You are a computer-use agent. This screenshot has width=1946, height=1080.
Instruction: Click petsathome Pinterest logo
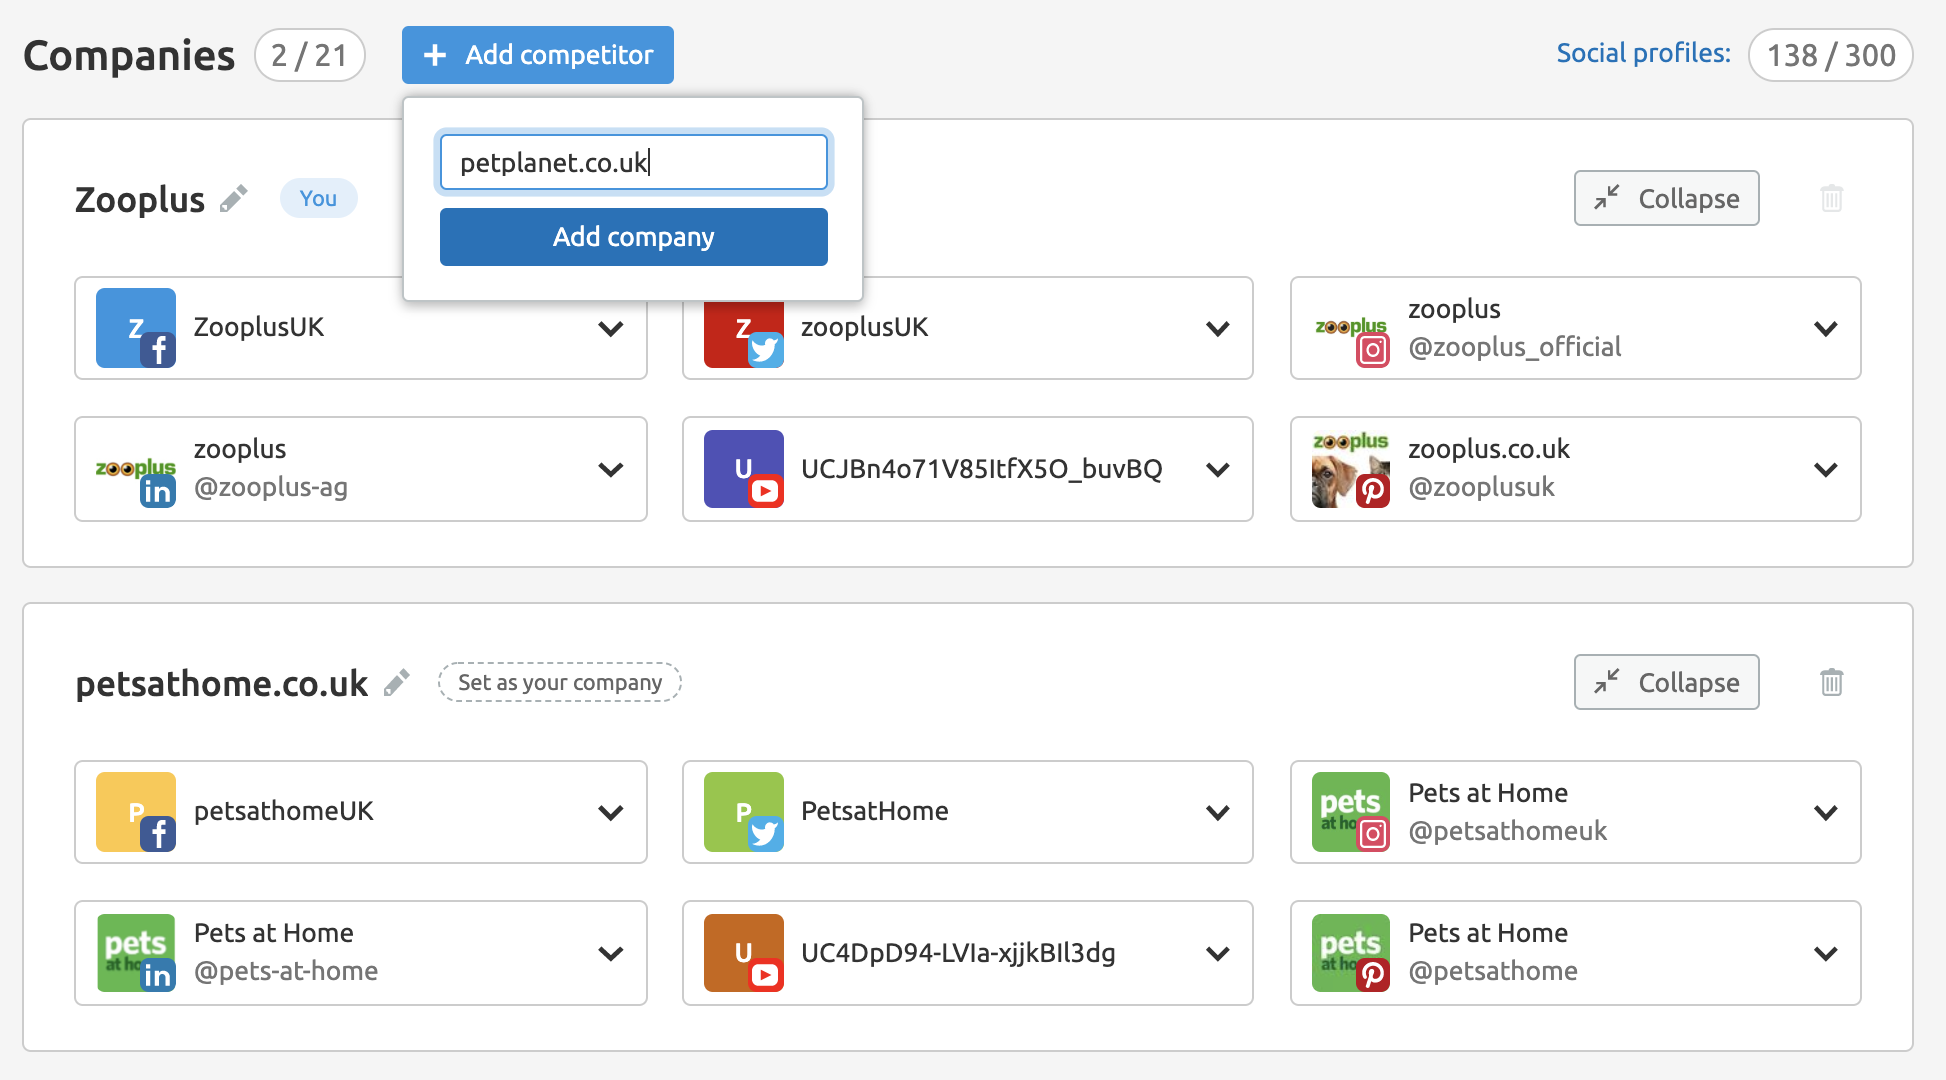pos(1351,953)
